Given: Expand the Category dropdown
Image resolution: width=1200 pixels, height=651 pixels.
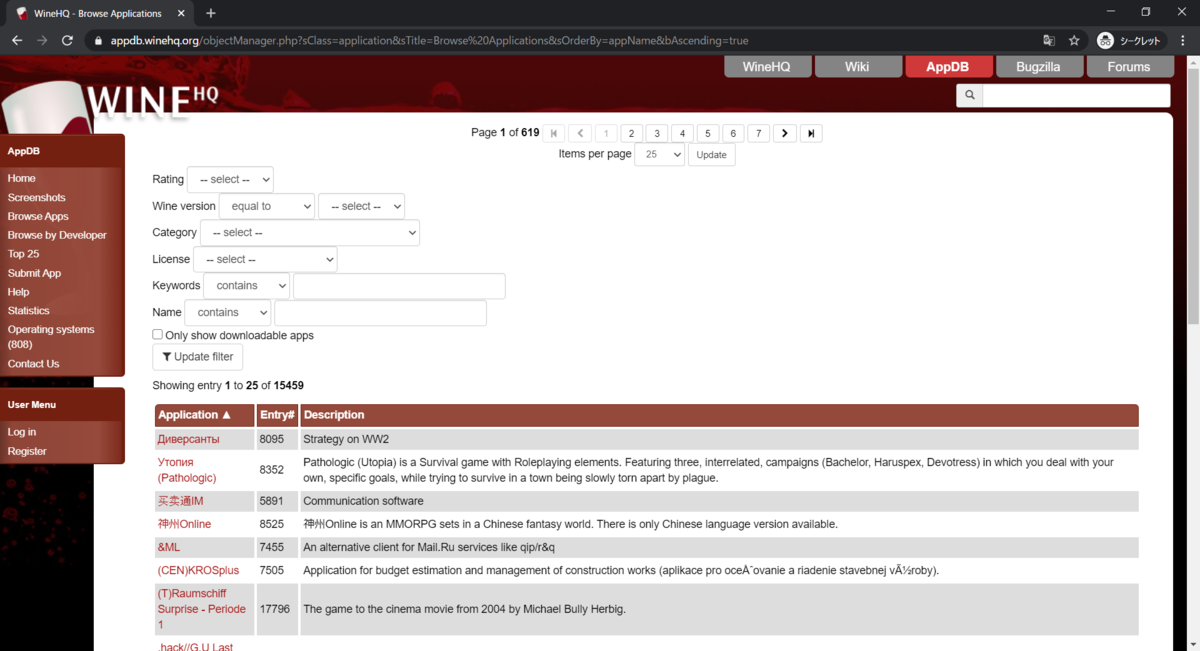Looking at the screenshot, I should [x=310, y=232].
